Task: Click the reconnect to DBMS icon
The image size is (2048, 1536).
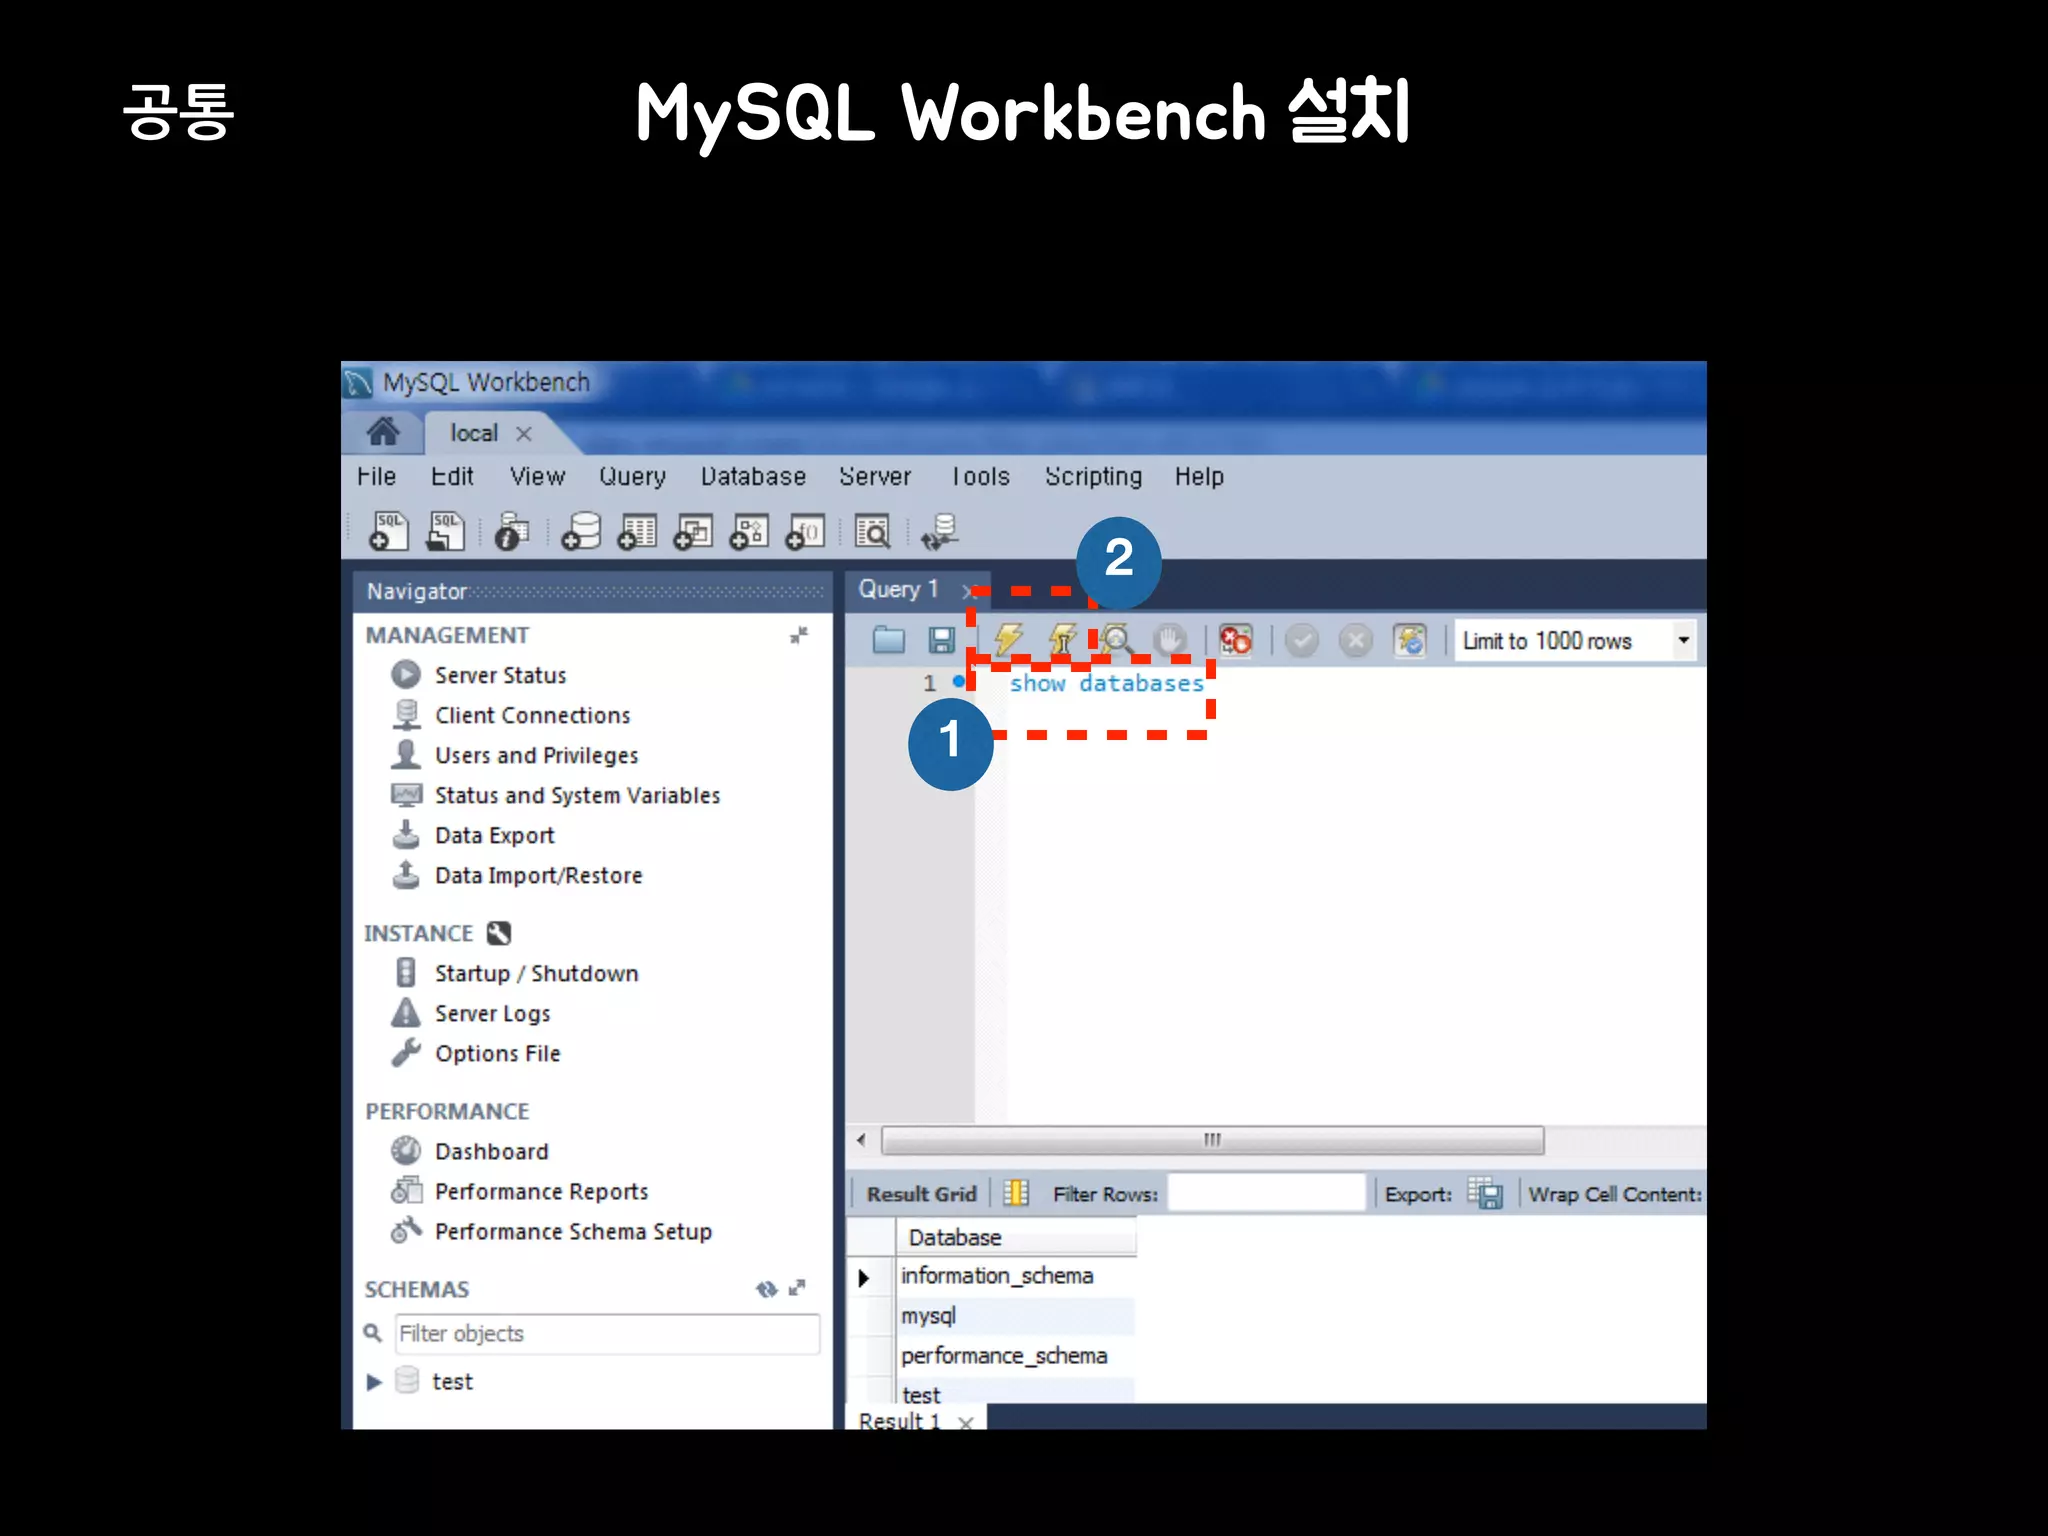Action: pyautogui.click(x=940, y=531)
